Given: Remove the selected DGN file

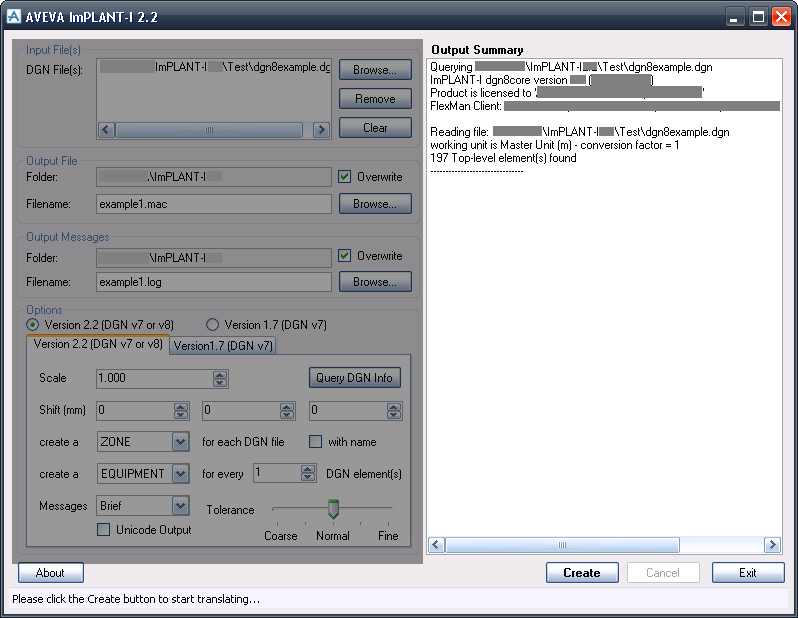Looking at the screenshot, I should click(375, 99).
